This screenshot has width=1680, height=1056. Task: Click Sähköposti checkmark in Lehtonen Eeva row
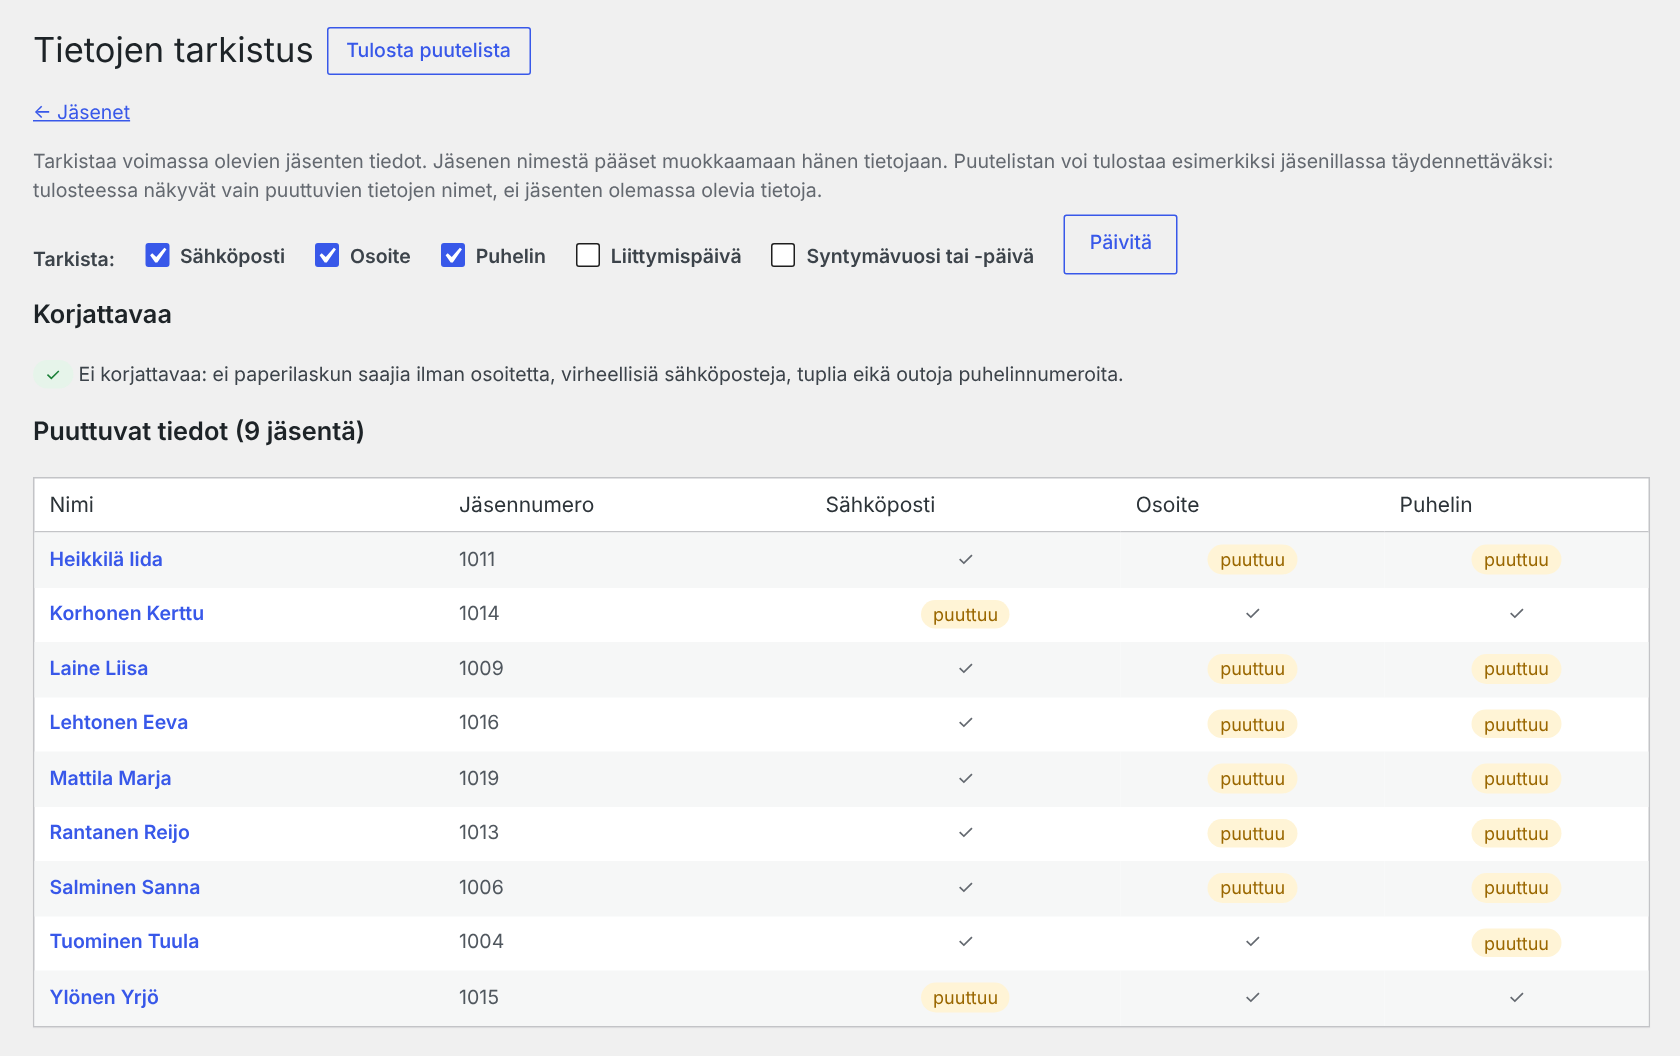[x=965, y=722]
